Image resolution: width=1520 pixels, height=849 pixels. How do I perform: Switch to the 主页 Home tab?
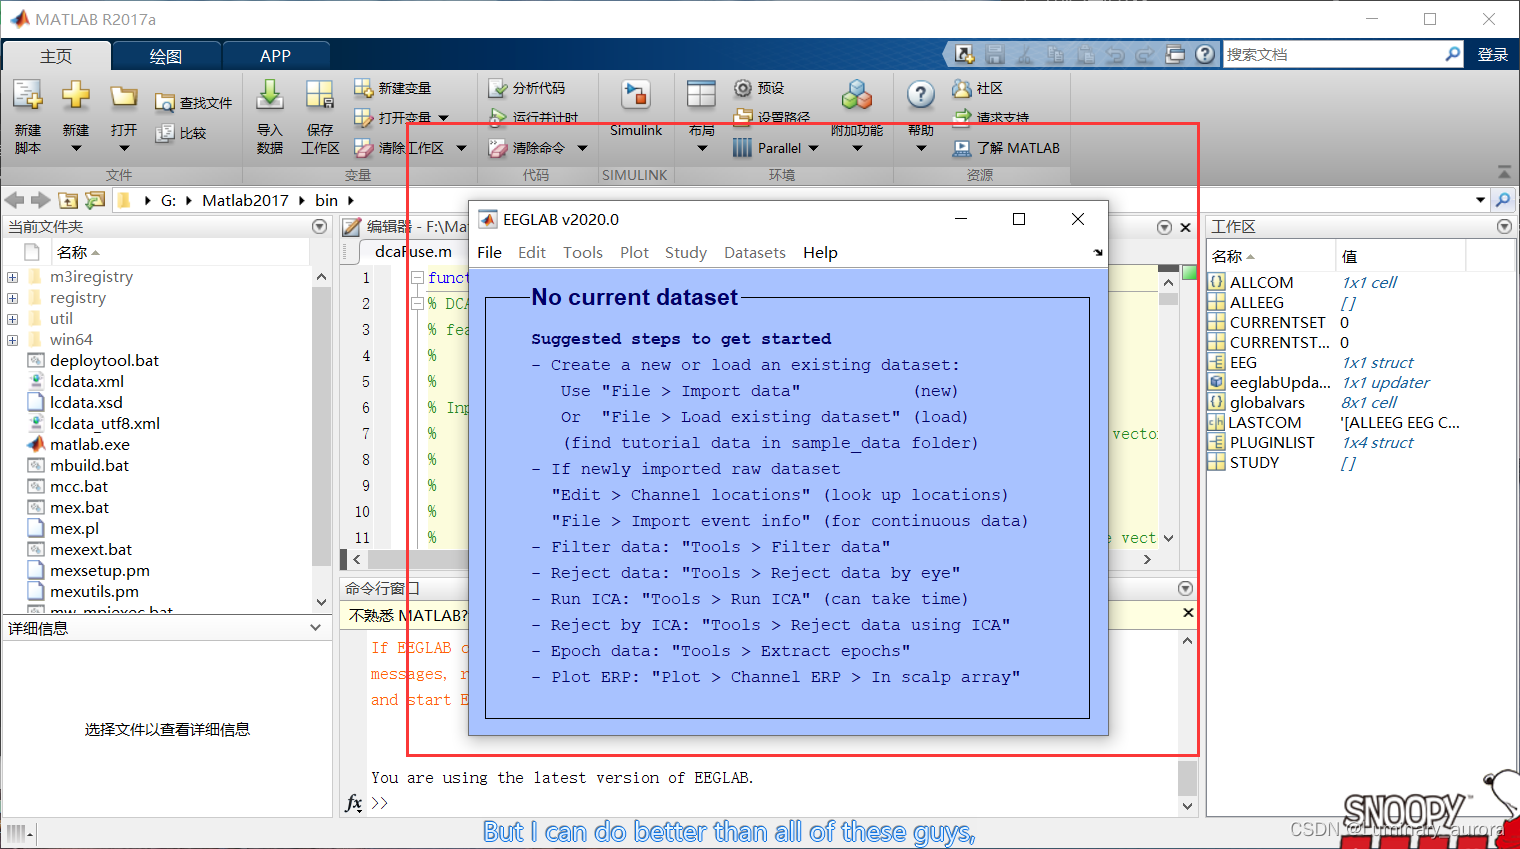(56, 56)
